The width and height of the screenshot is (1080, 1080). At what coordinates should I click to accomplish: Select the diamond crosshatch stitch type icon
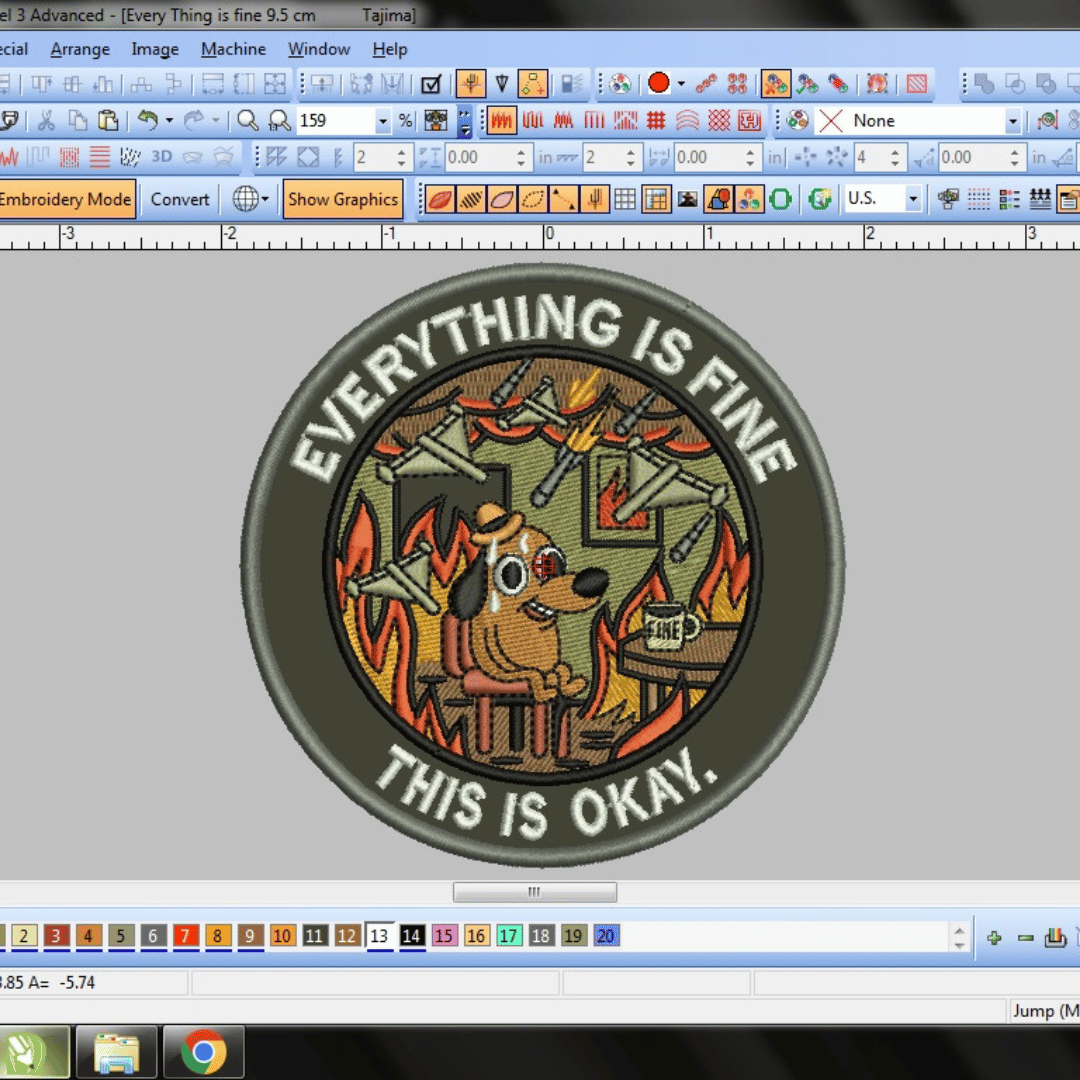(x=718, y=121)
